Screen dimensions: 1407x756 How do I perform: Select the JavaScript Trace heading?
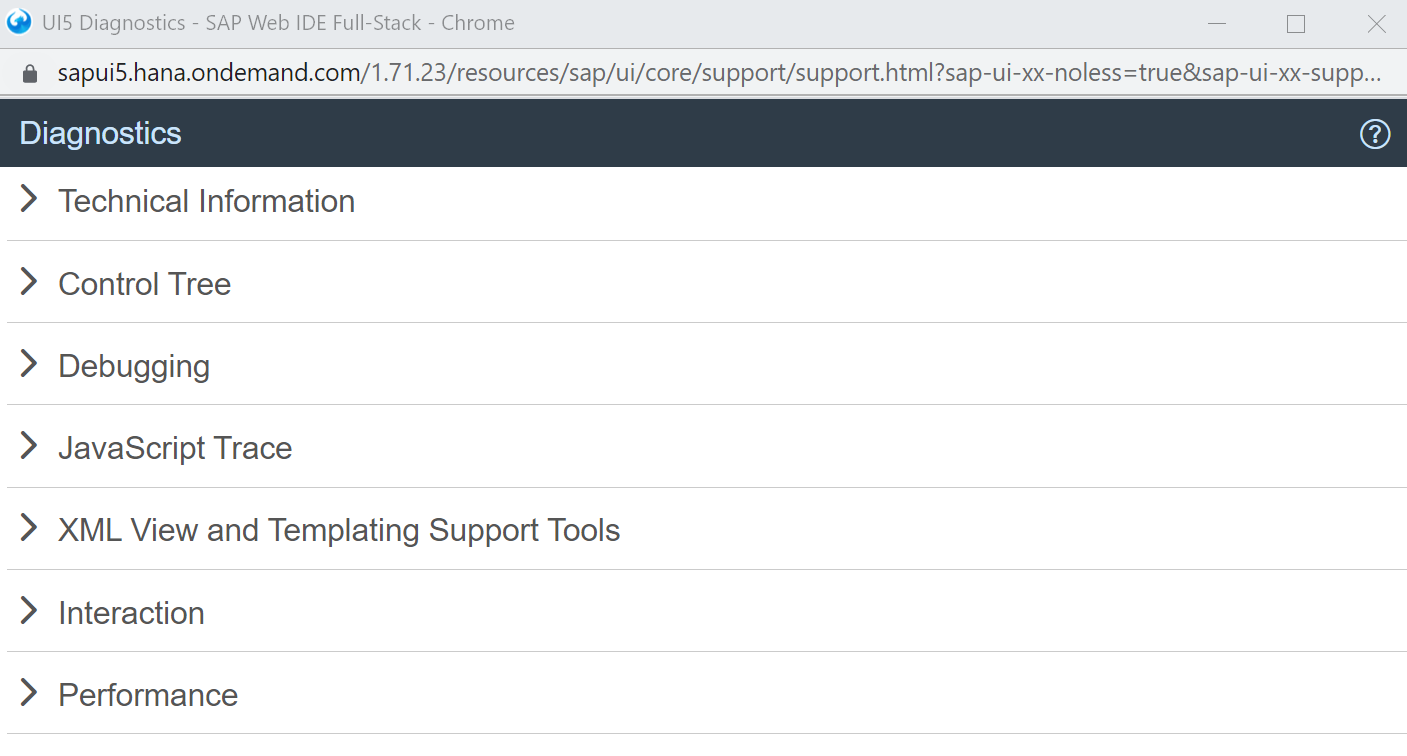pos(175,448)
